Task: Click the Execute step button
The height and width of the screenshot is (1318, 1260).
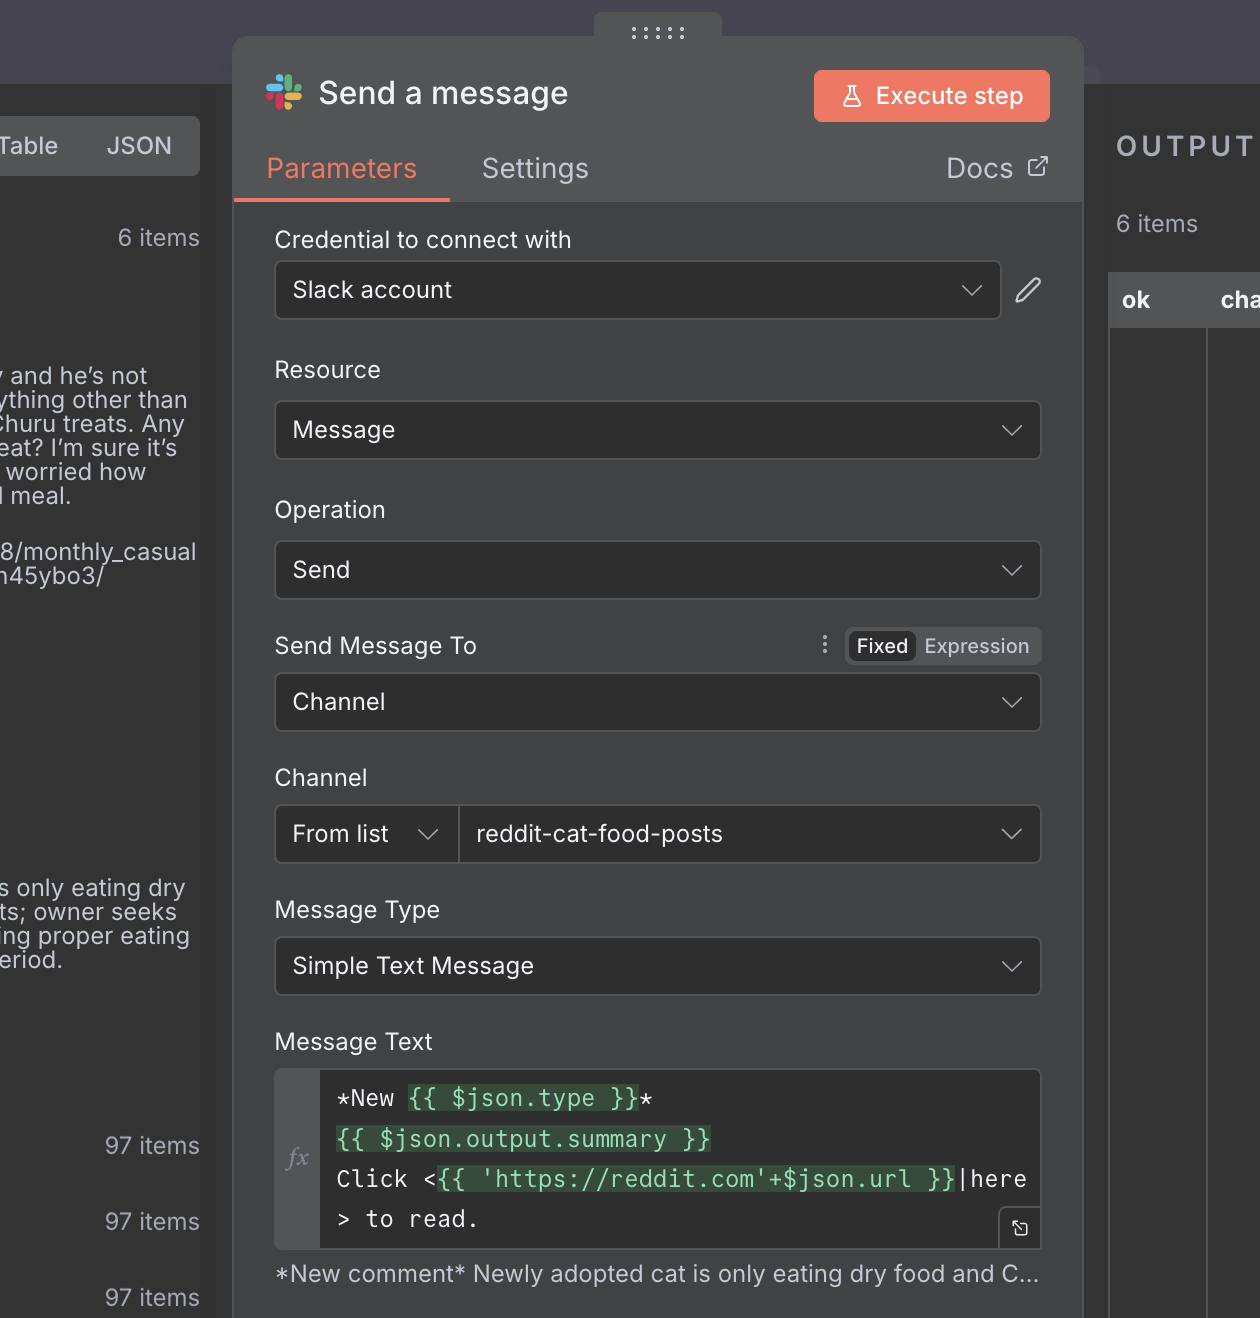Action: click(x=931, y=95)
